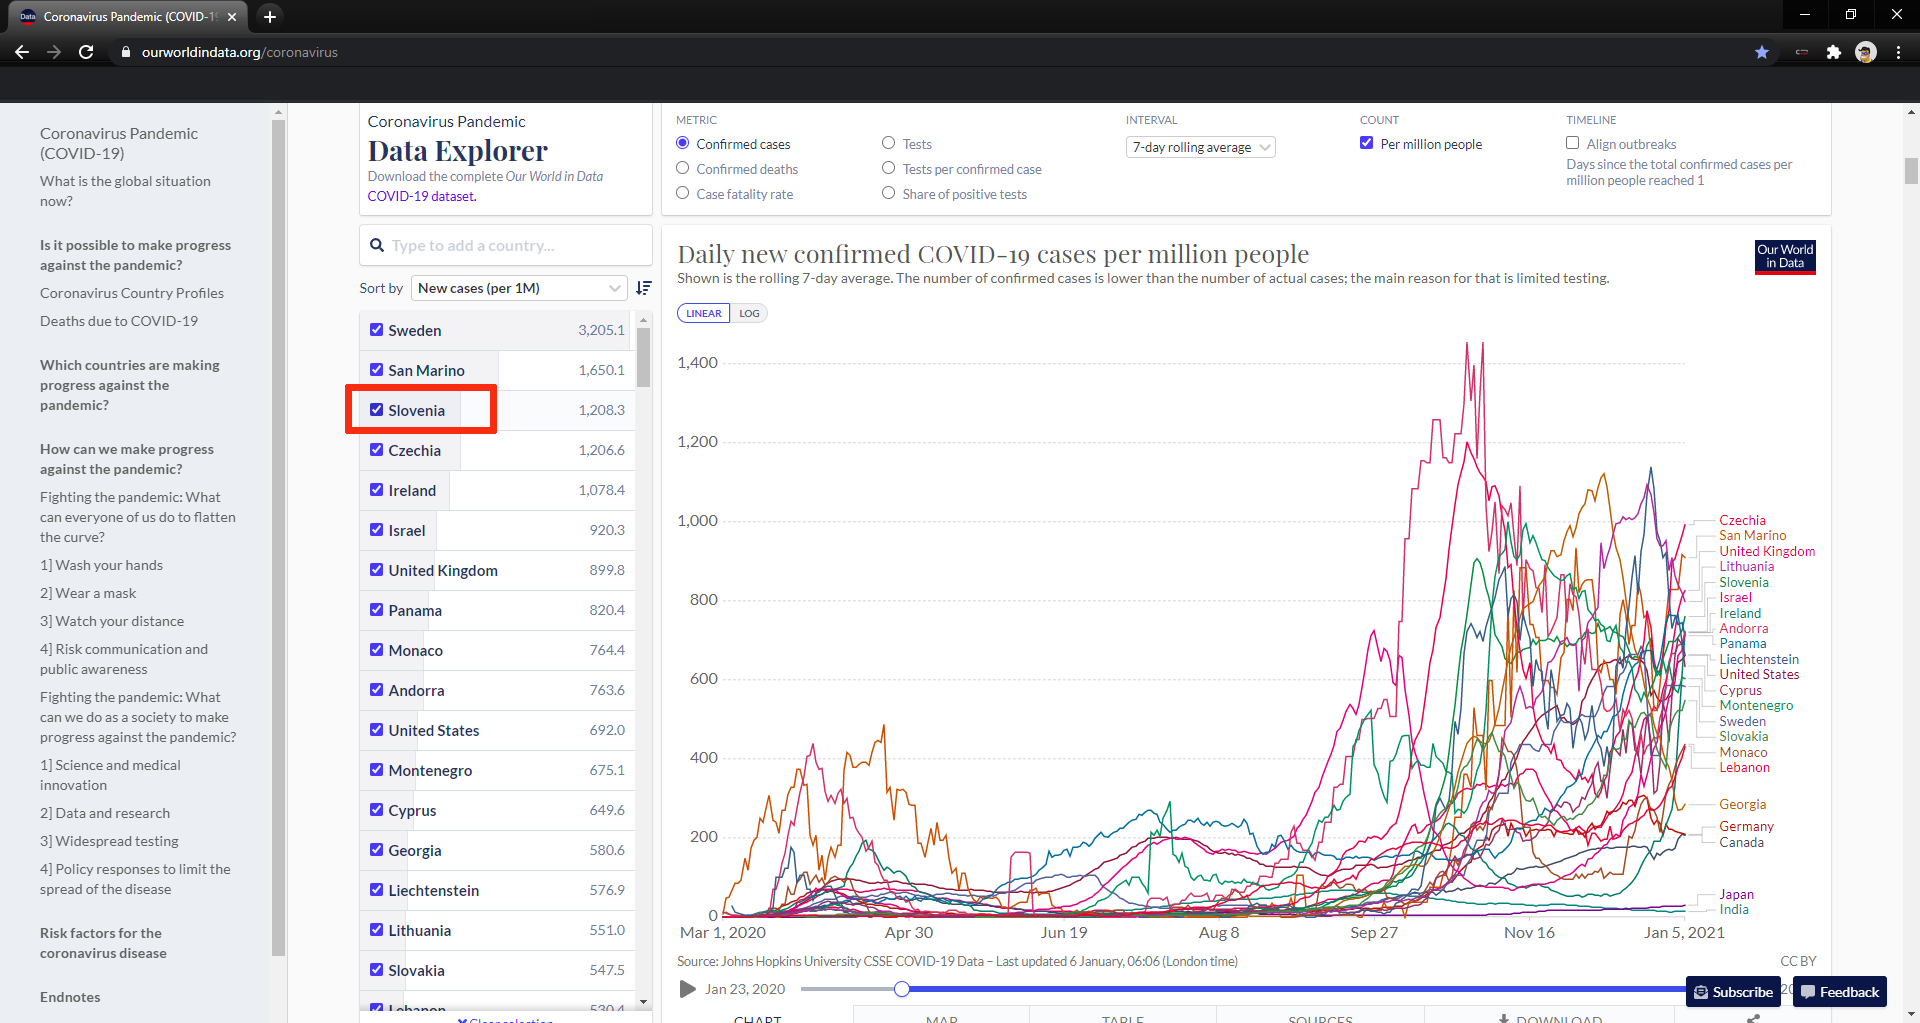
Task: Click the Our World in Data logo
Action: coord(1785,257)
